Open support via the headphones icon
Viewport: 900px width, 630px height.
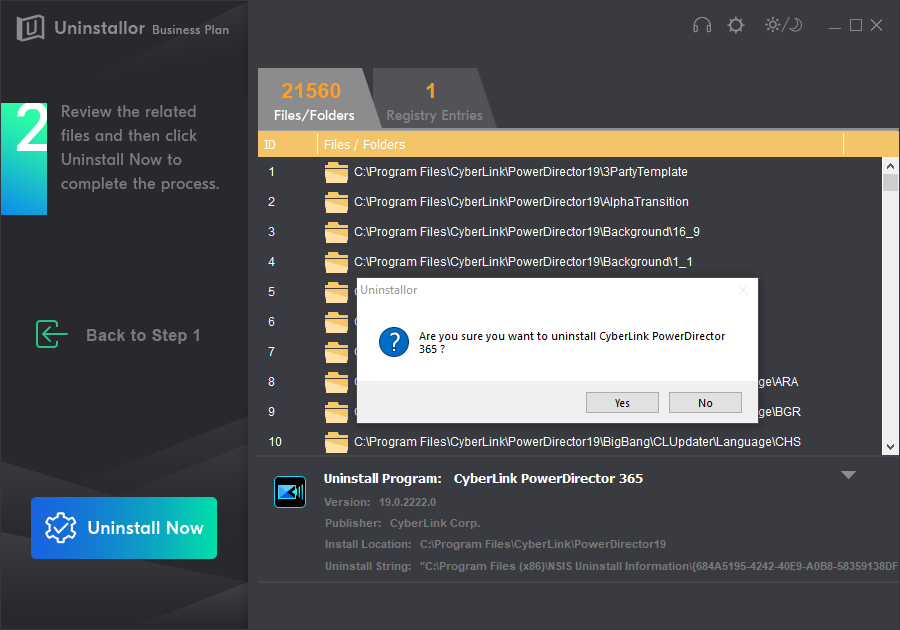click(x=702, y=25)
